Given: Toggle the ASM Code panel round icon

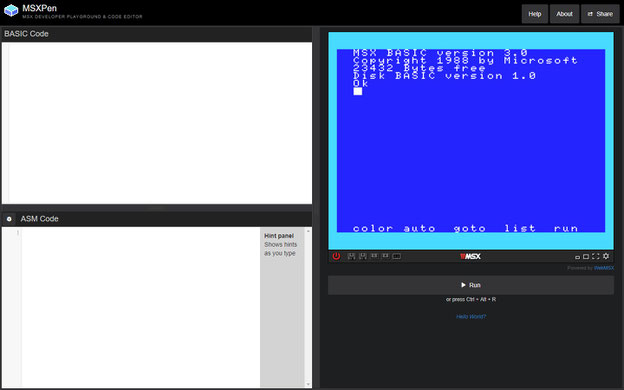Looking at the screenshot, I should [9, 219].
